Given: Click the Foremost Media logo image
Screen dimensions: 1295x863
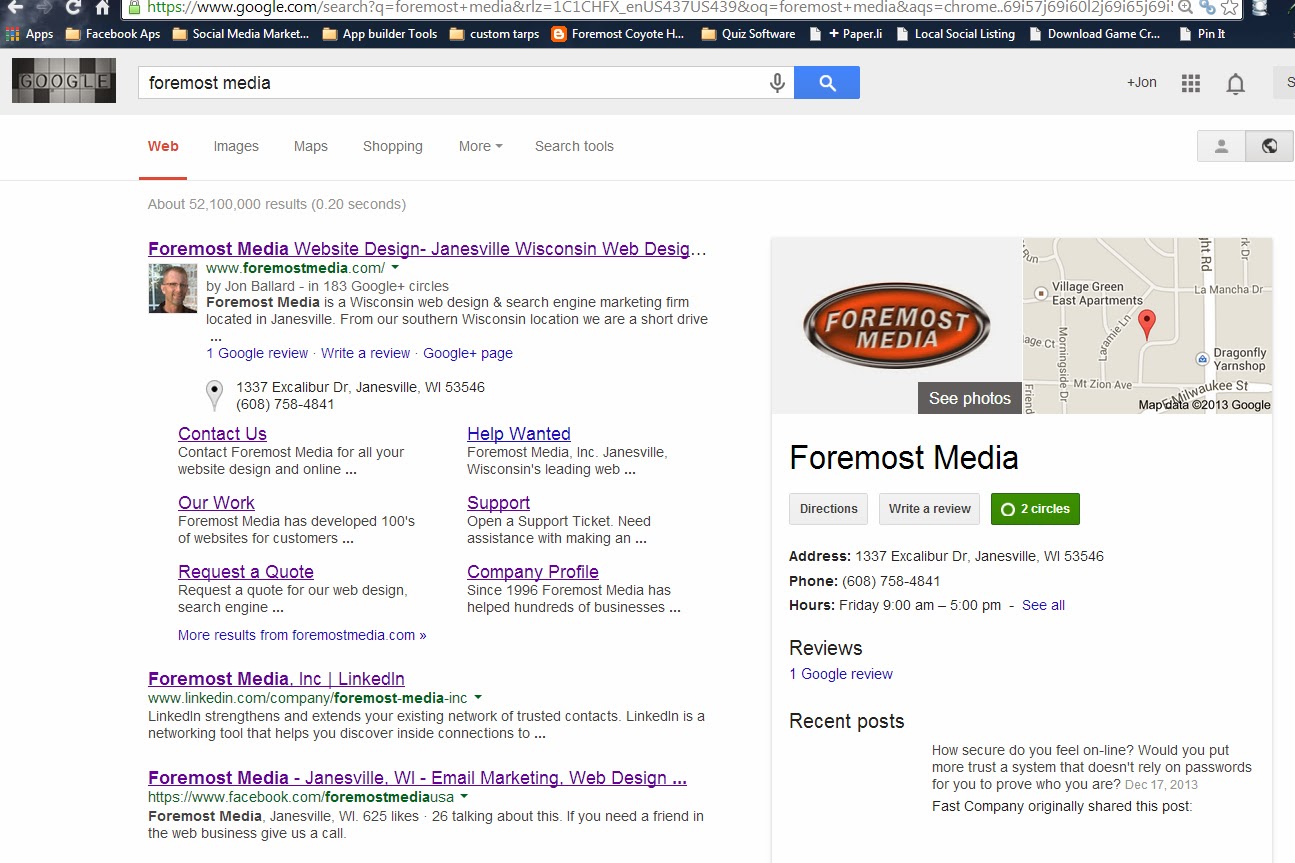Looking at the screenshot, I should pos(896,325).
